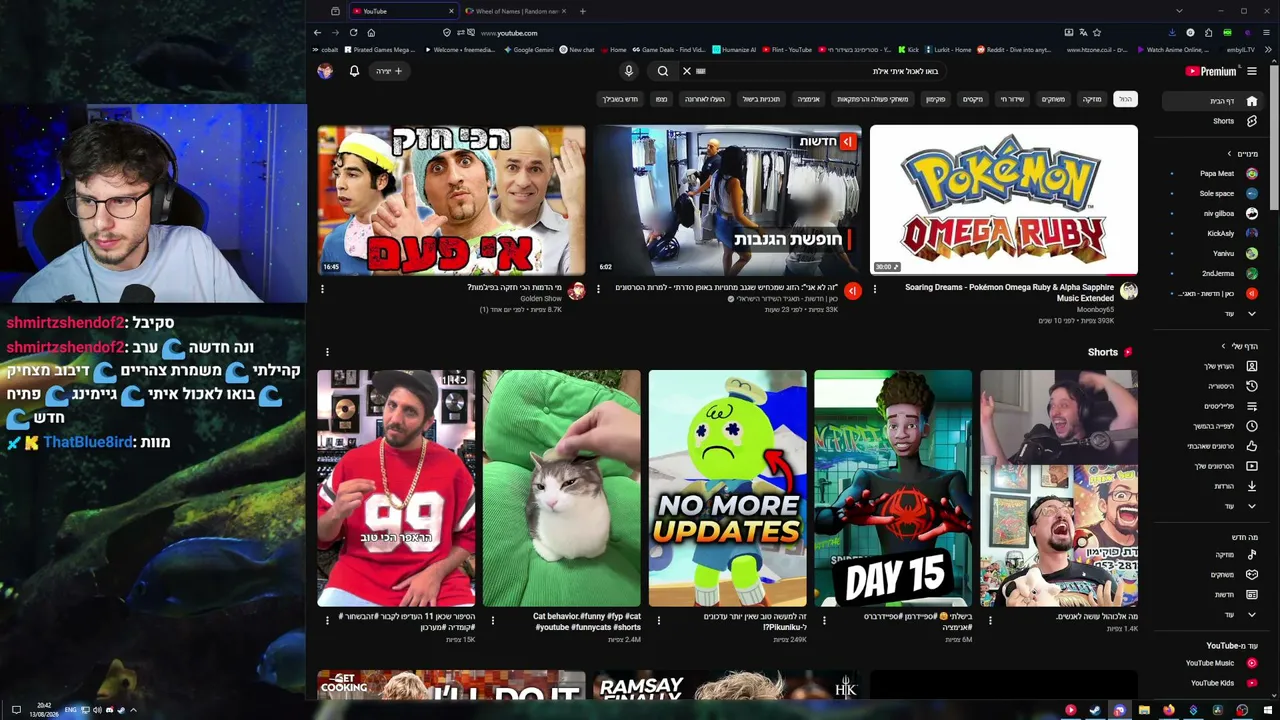Click the browser home button

point(371,32)
